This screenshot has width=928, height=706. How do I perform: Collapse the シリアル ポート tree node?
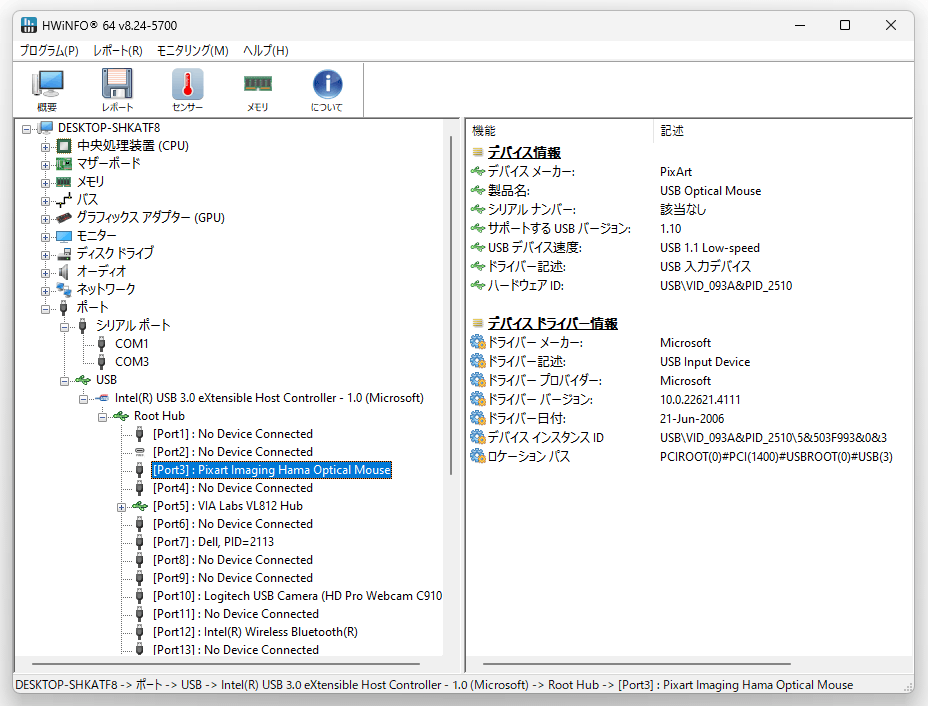pyautogui.click(x=65, y=327)
